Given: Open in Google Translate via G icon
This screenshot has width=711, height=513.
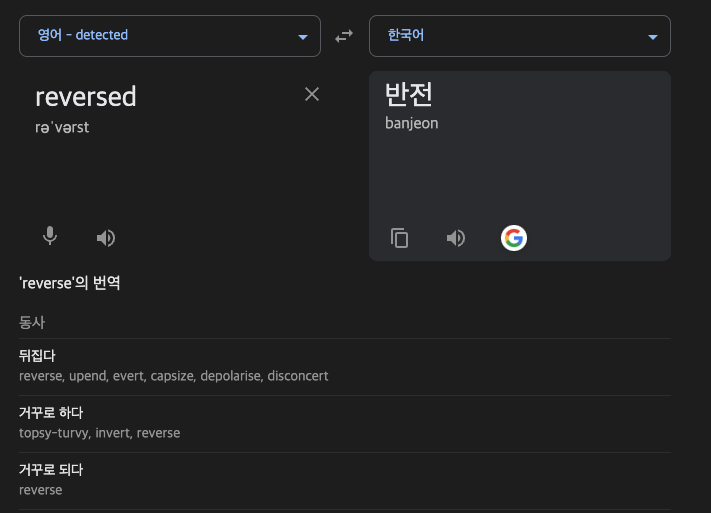Looking at the screenshot, I should (514, 238).
